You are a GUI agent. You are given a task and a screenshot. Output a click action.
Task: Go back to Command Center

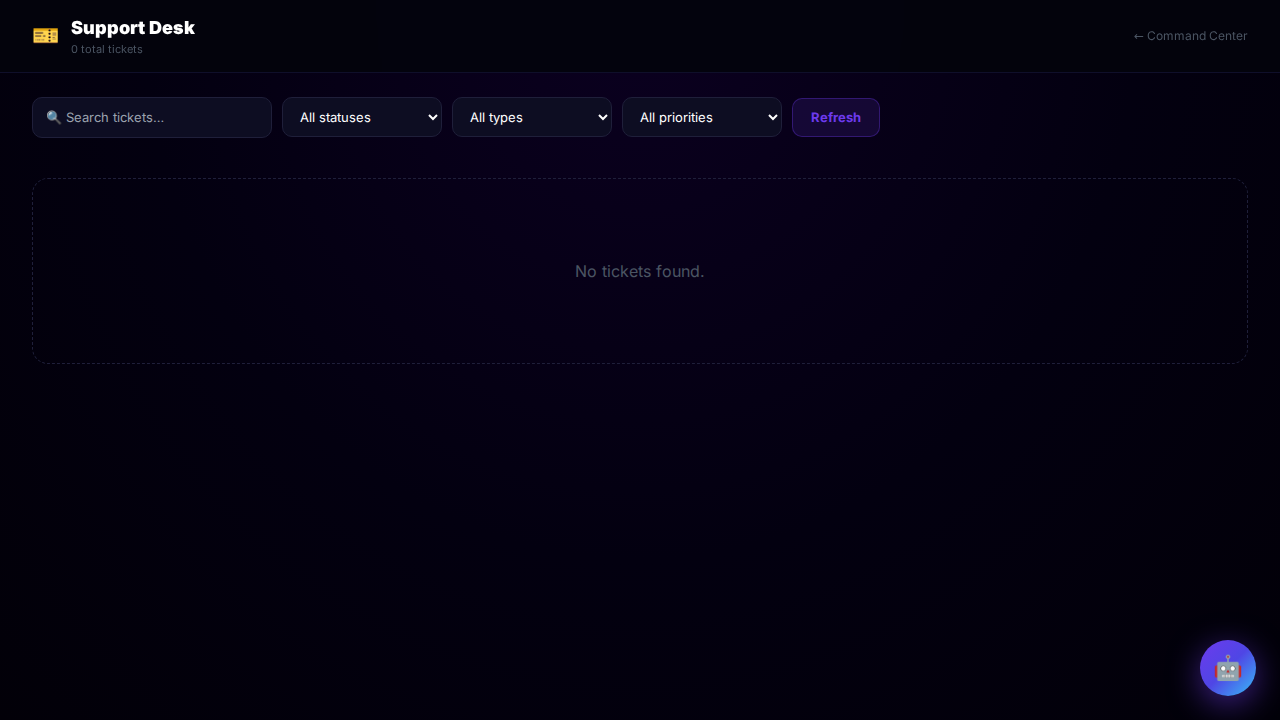click(1196, 36)
